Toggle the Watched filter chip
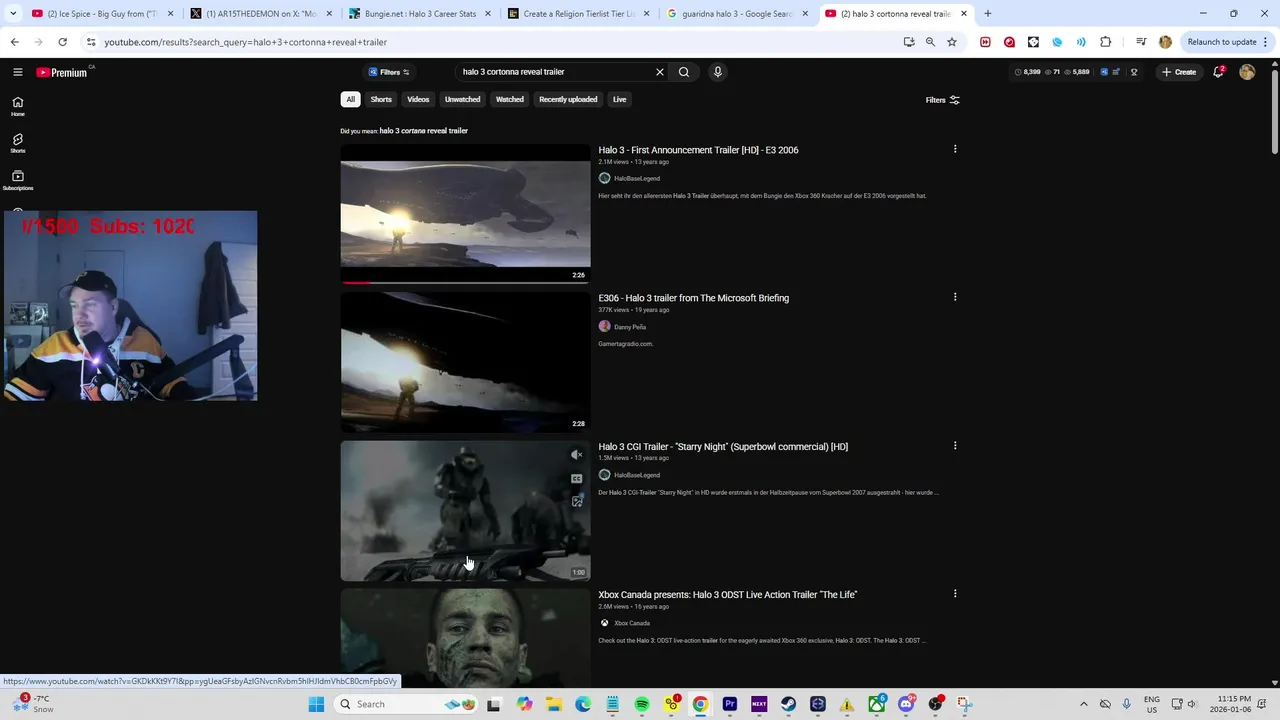Image resolution: width=1280 pixels, height=720 pixels. 510,99
